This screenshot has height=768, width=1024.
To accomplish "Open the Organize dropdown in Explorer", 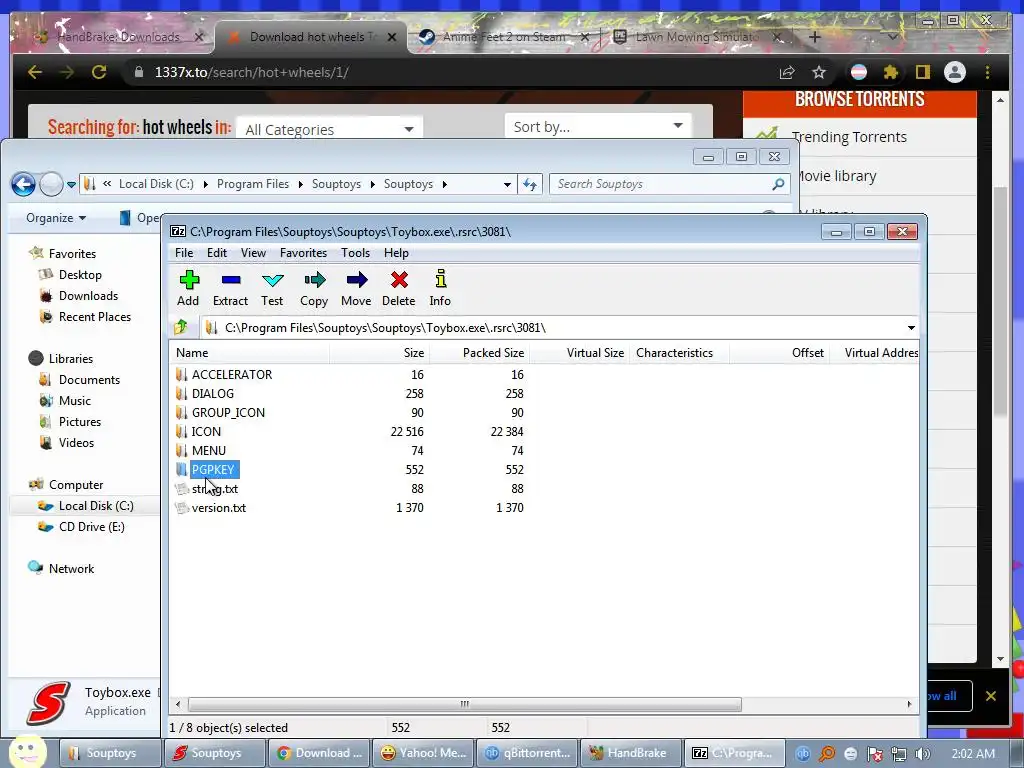I will click(56, 218).
